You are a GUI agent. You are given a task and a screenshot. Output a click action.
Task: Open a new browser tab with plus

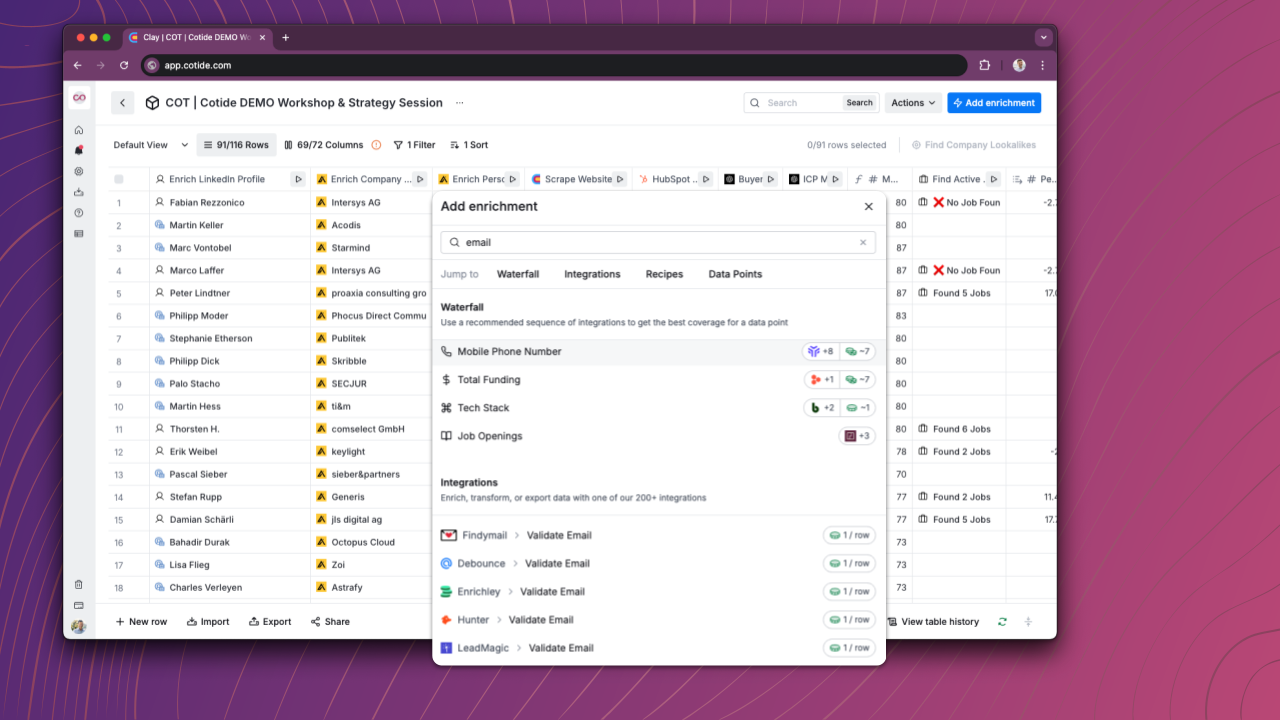tap(285, 37)
